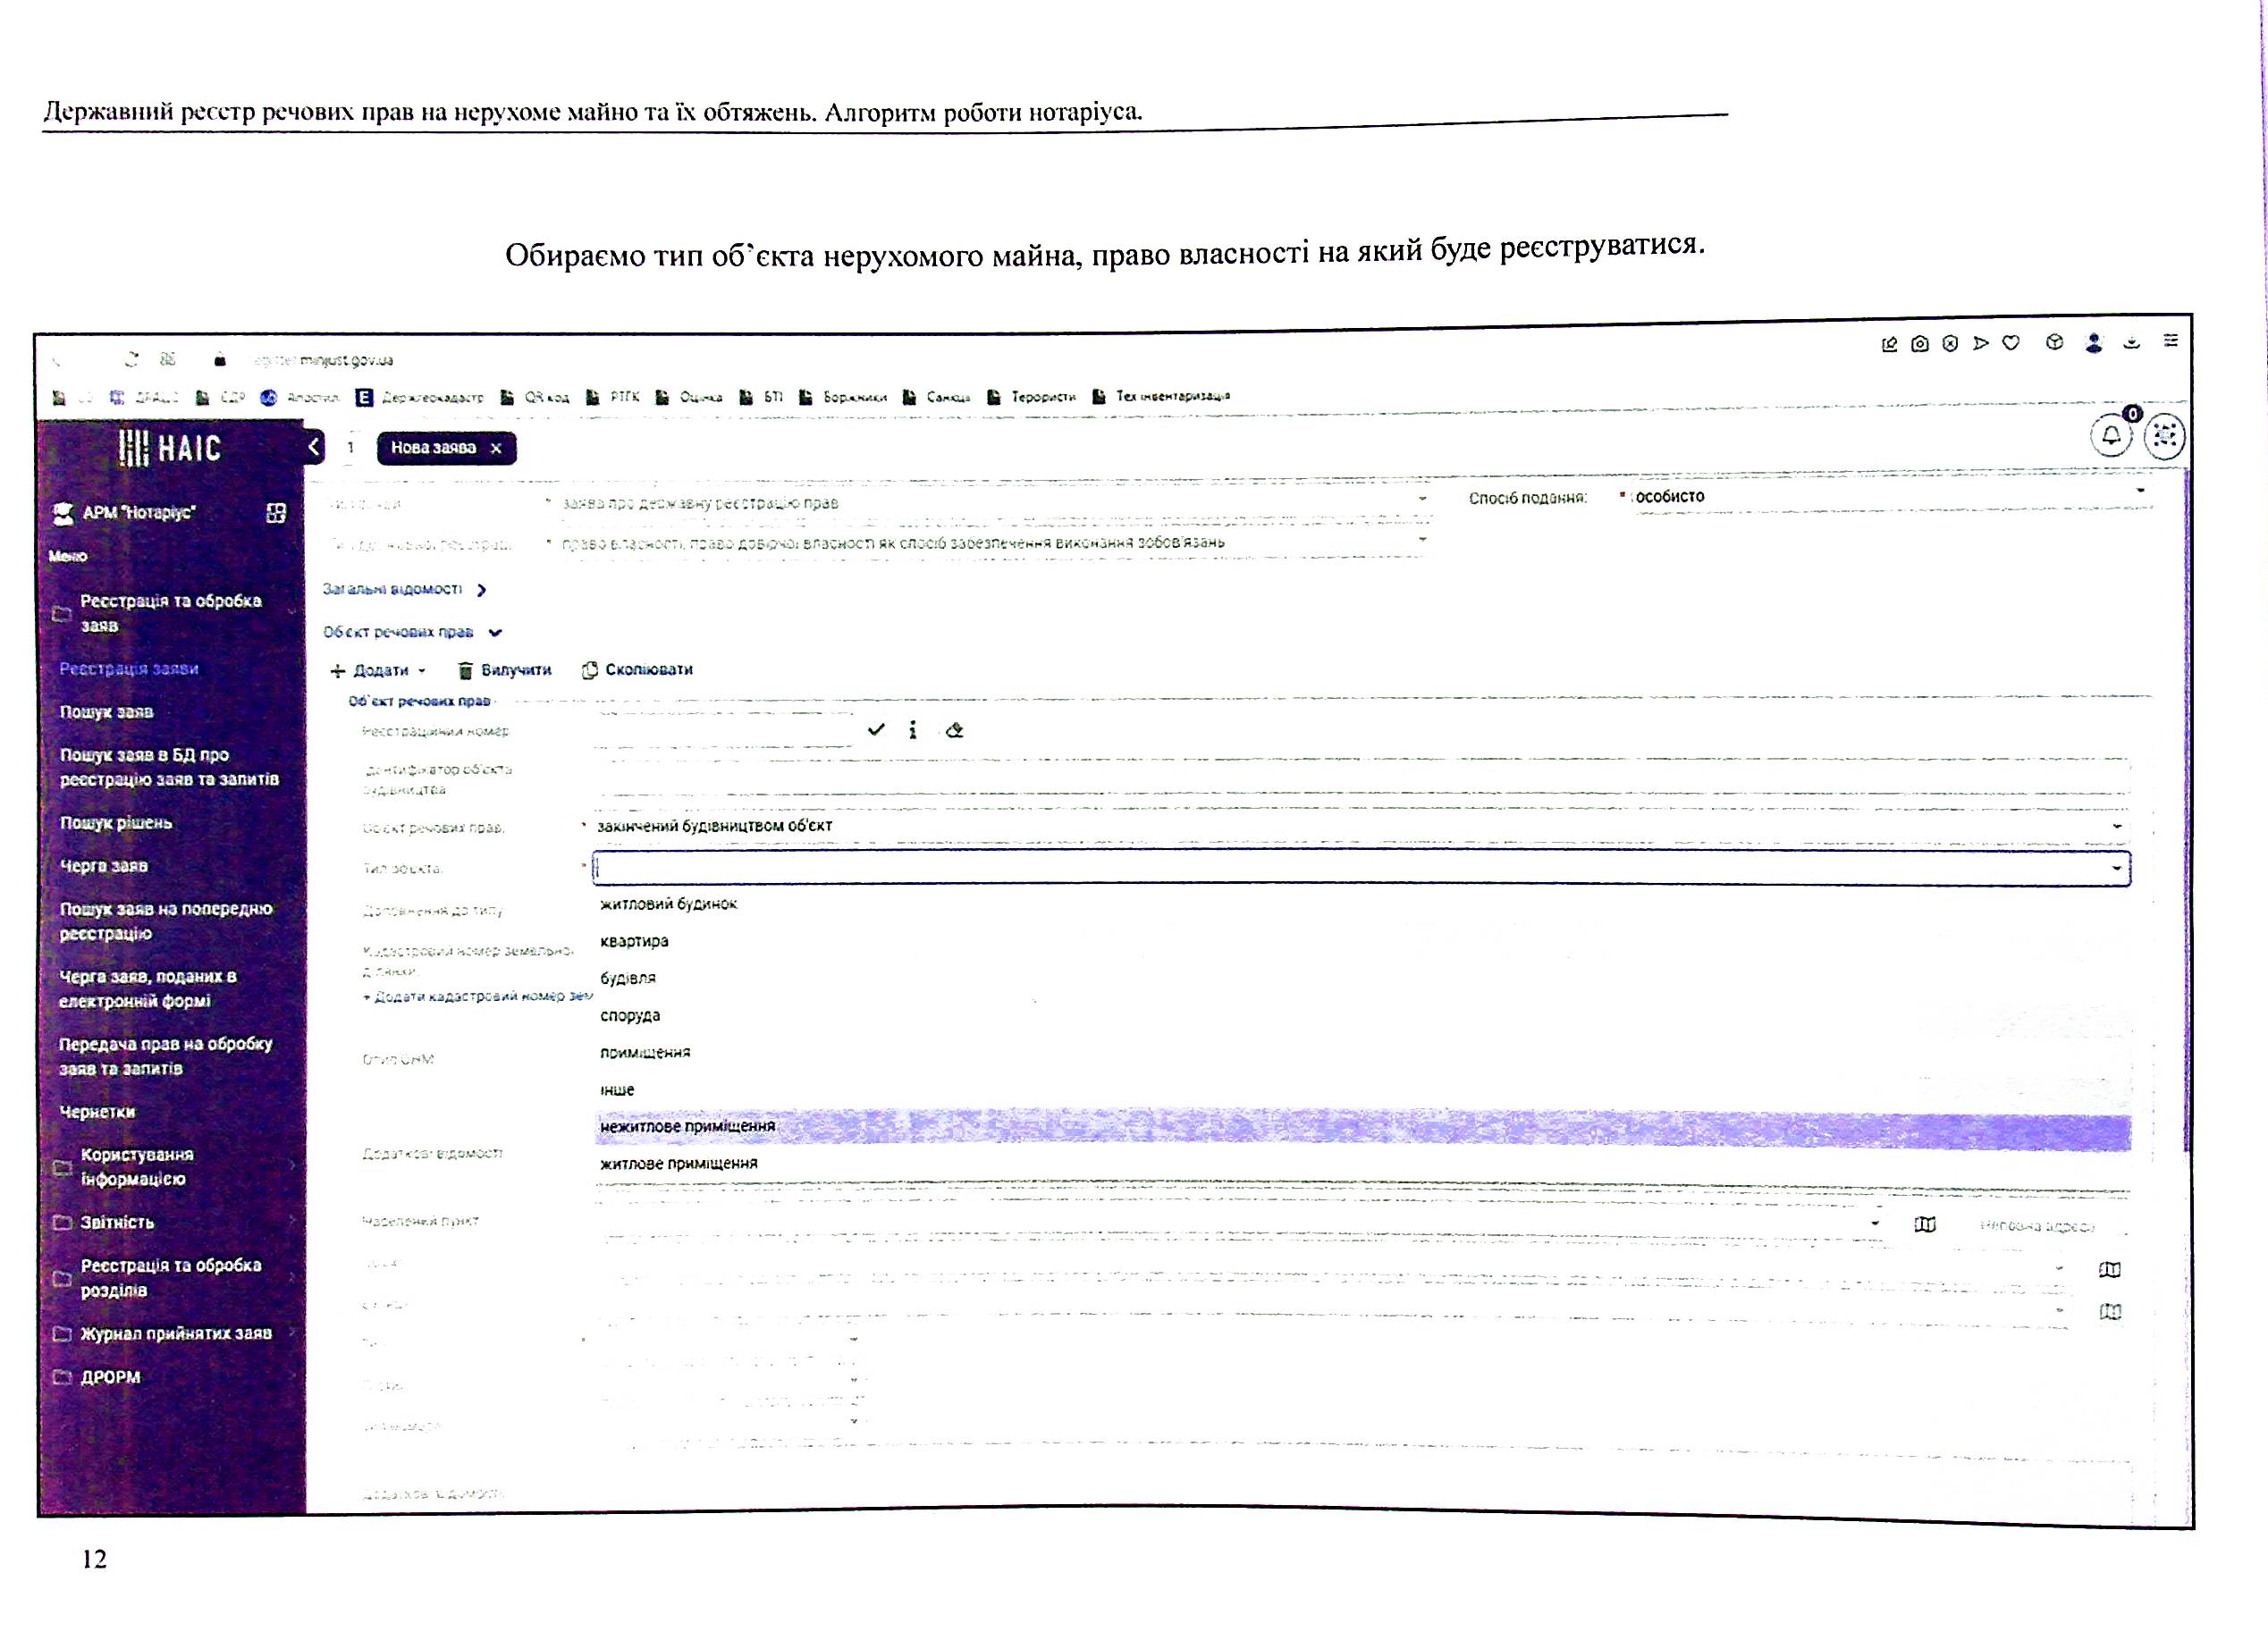Screen dimensions: 2268x1640
Task: Choose житлове приміщення option
Action: click(679, 1164)
